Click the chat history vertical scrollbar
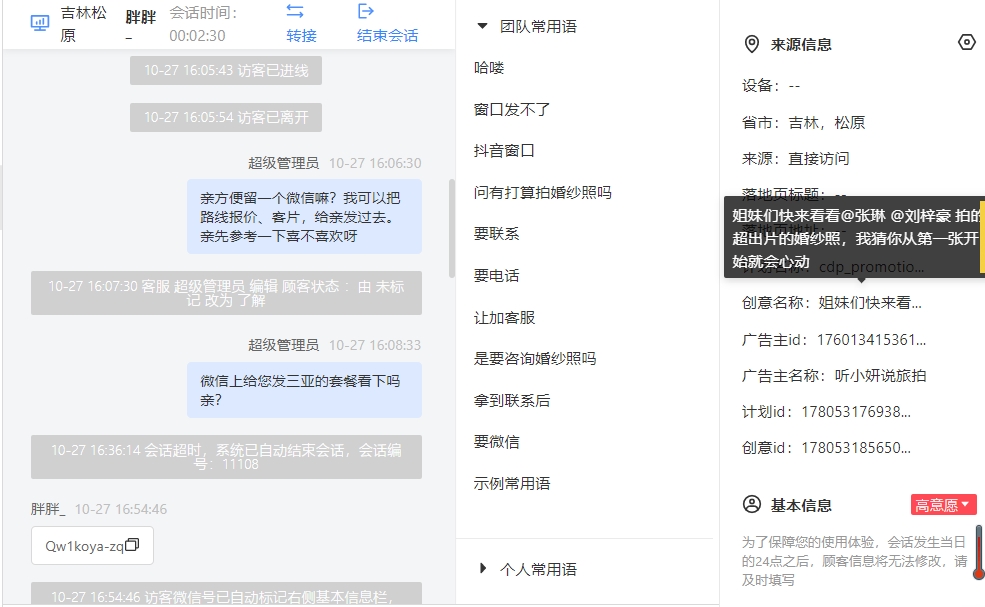985x607 pixels. (x=451, y=229)
